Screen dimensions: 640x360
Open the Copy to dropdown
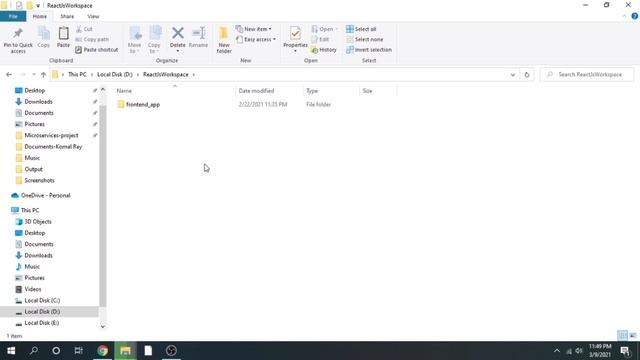[154, 40]
